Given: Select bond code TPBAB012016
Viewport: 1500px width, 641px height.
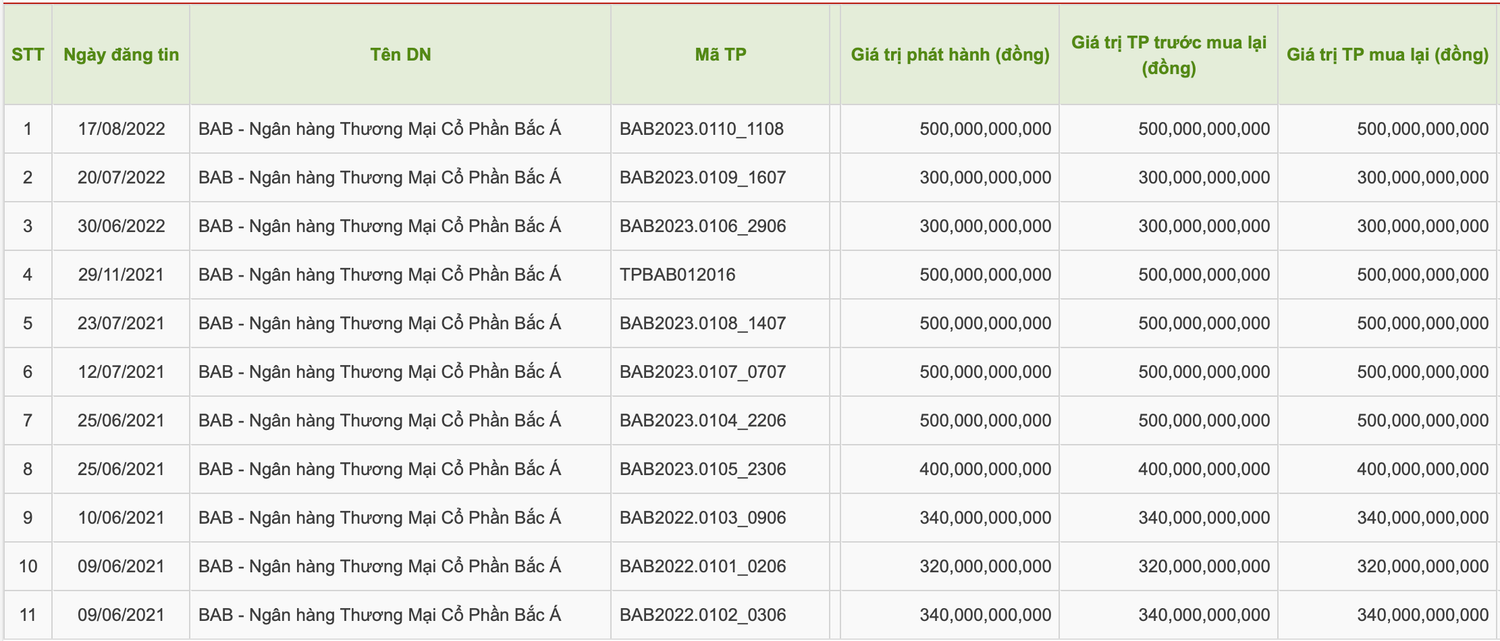Looking at the screenshot, I should click(x=678, y=275).
